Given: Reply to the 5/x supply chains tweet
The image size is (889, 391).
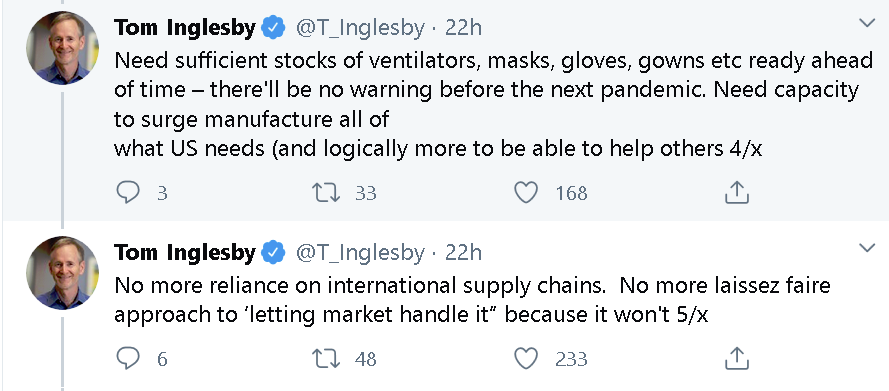Looking at the screenshot, I should pyautogui.click(x=128, y=359).
